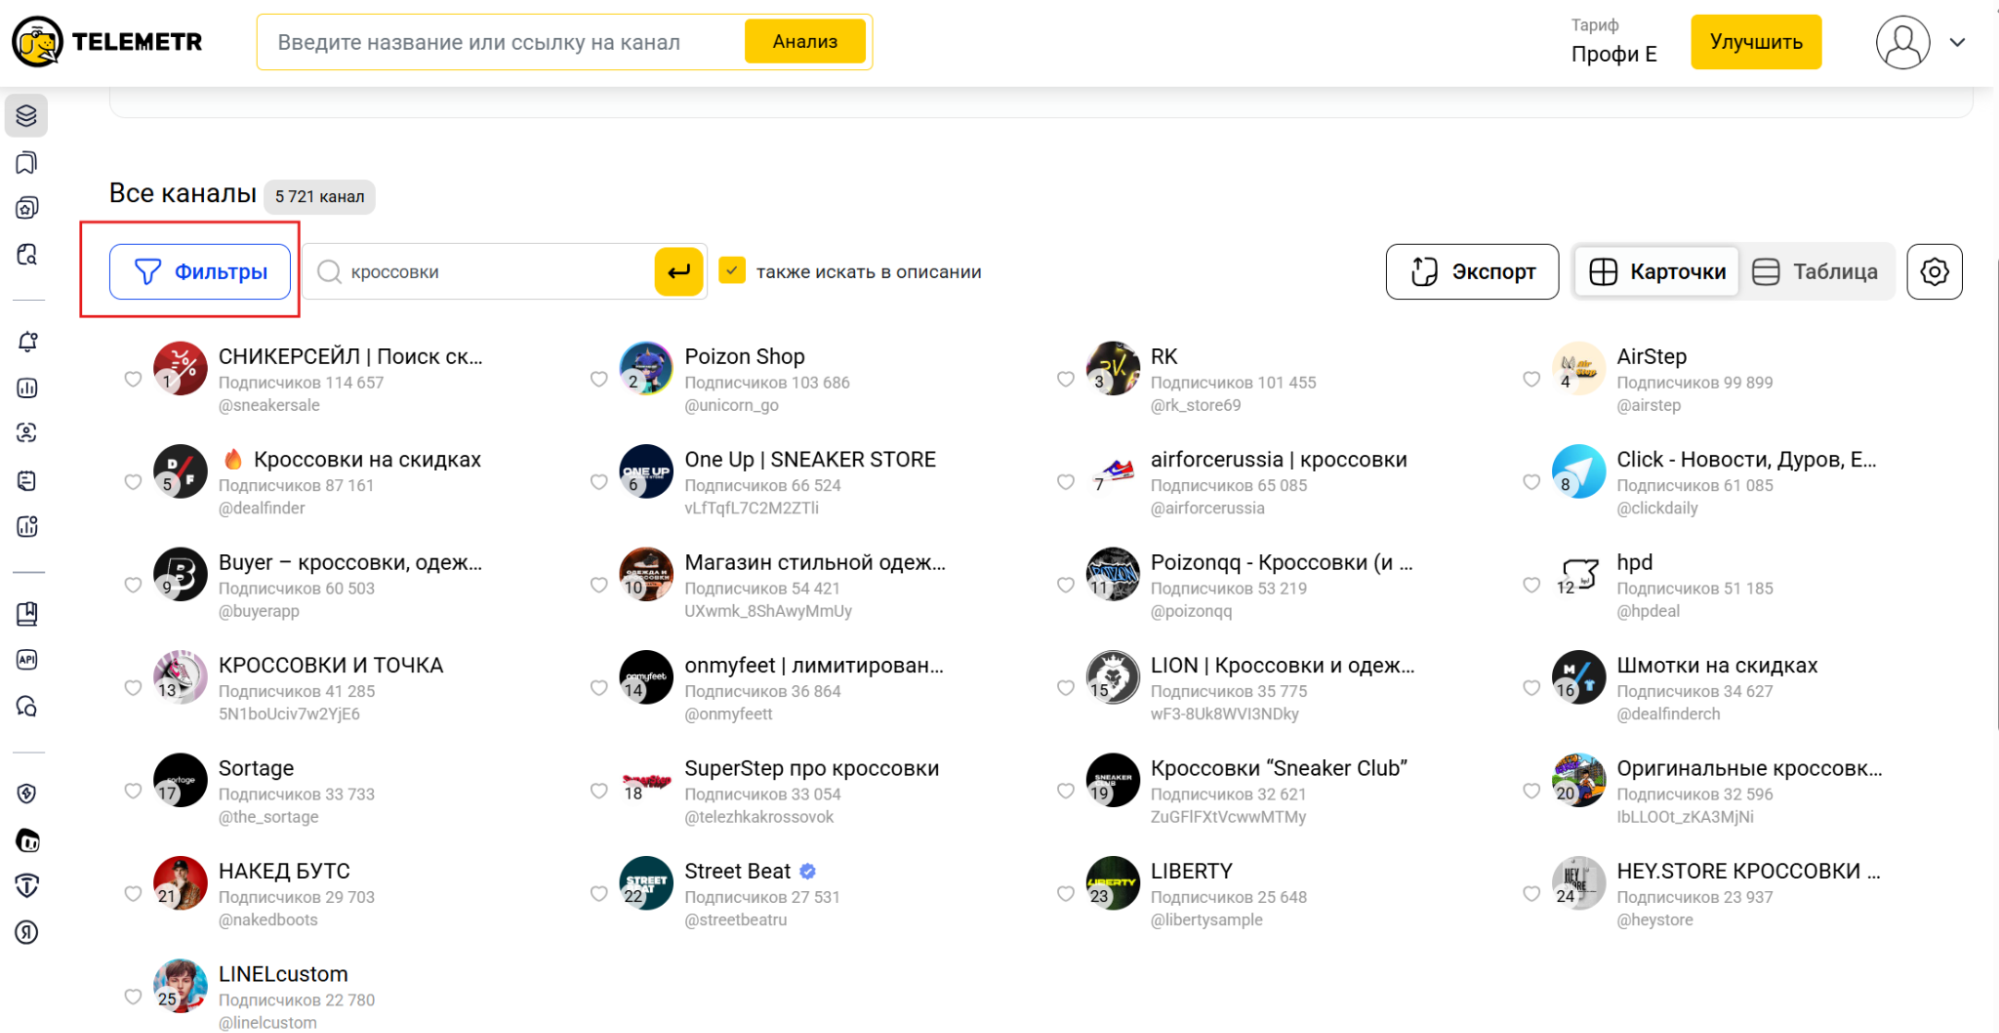Like the Street Beat channel heart icon
The image size is (1999, 1033).
(x=599, y=894)
